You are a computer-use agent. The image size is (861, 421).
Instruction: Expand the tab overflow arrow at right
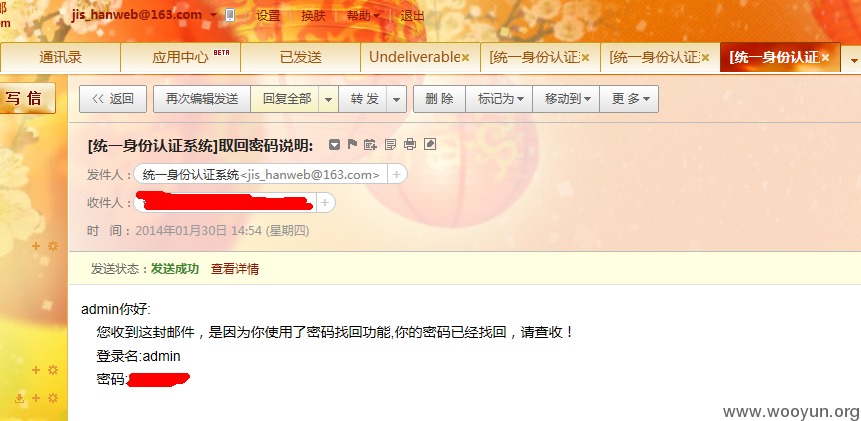(x=854, y=59)
